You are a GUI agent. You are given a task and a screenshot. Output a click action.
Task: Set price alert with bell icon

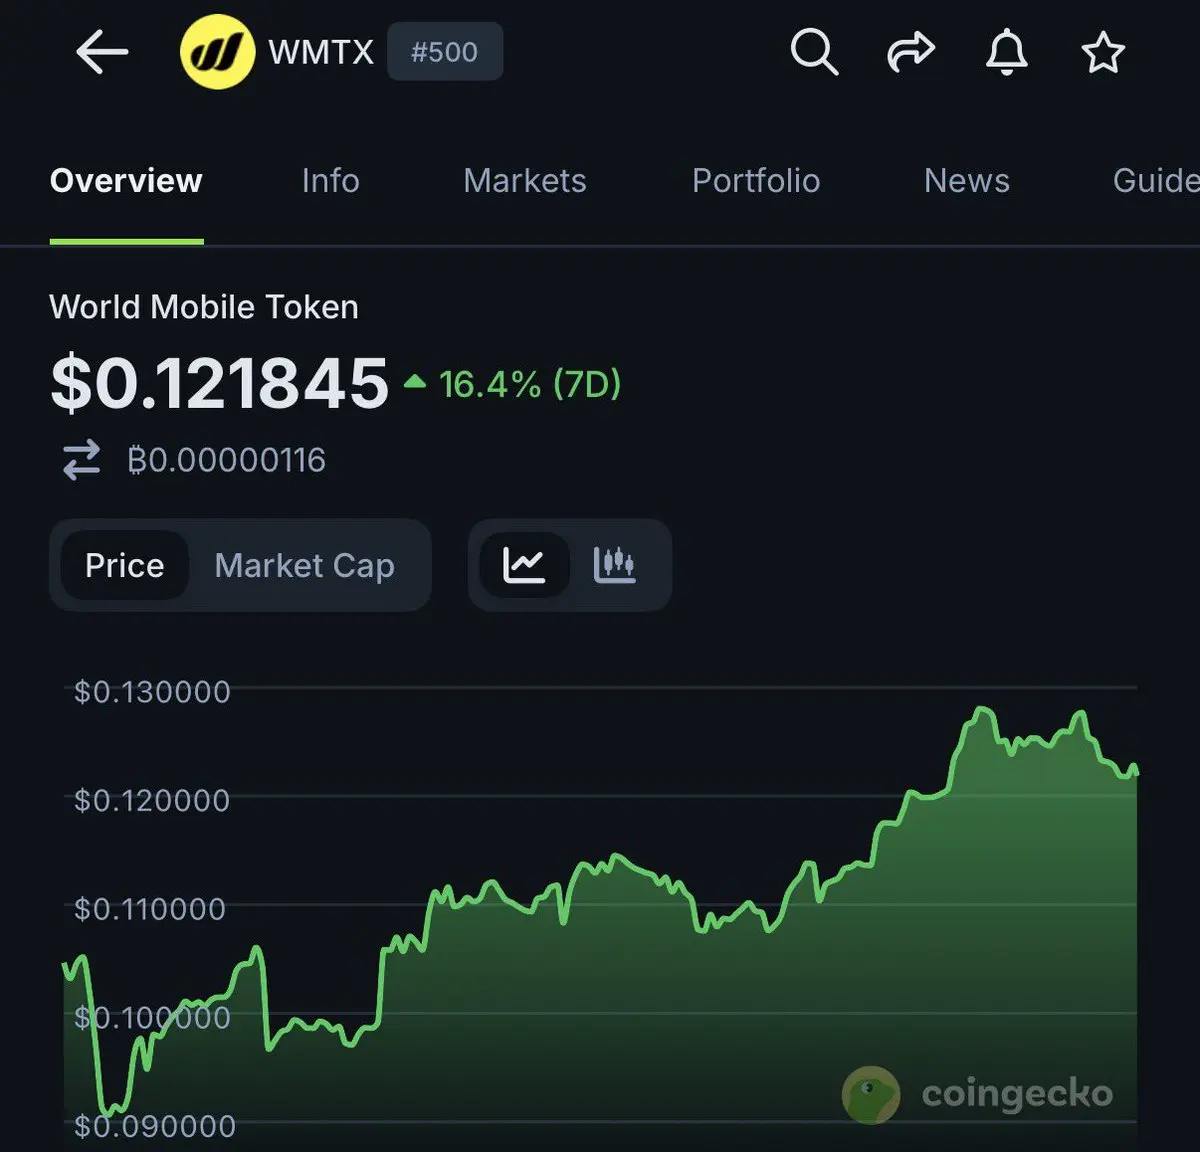coord(1006,52)
